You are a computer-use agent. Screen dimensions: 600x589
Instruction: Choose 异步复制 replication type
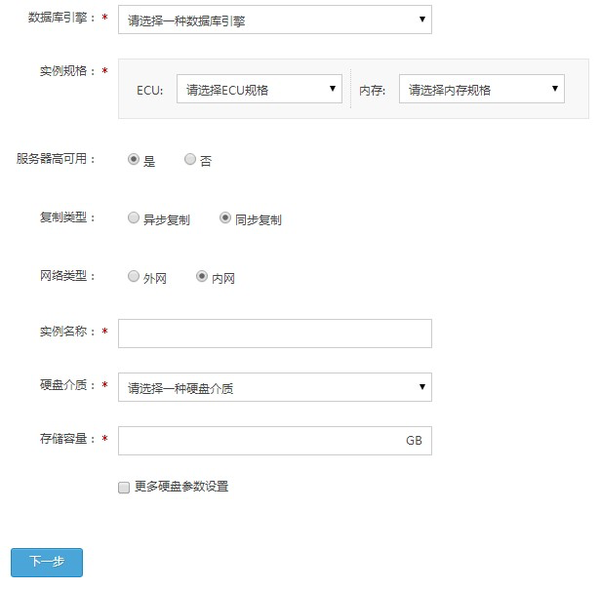134,218
